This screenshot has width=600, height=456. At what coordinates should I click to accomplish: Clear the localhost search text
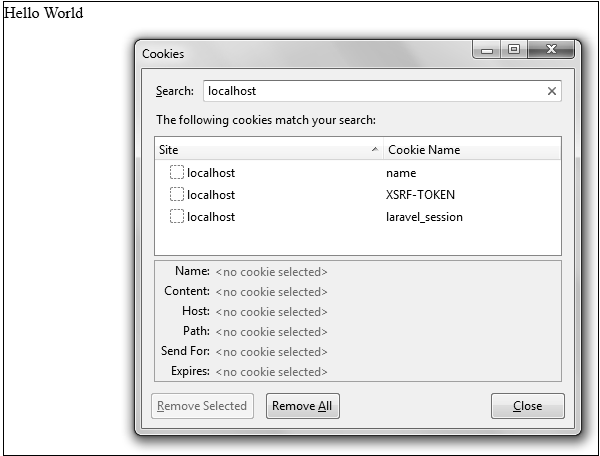pos(551,91)
